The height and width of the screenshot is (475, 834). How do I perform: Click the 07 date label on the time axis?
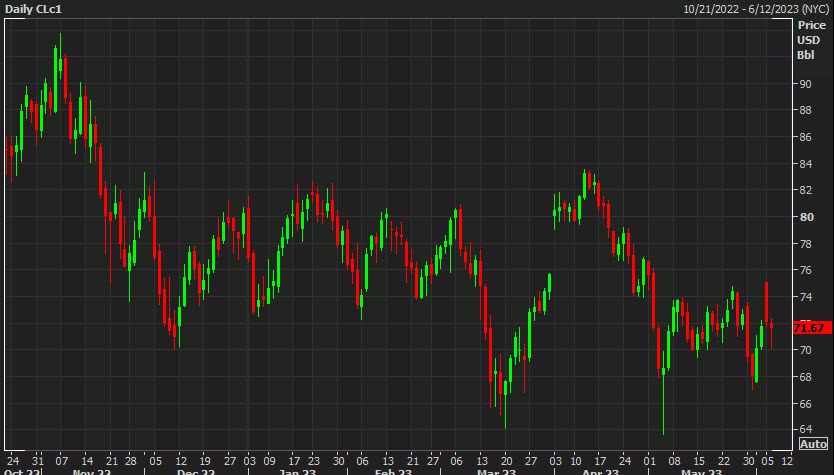point(62,461)
